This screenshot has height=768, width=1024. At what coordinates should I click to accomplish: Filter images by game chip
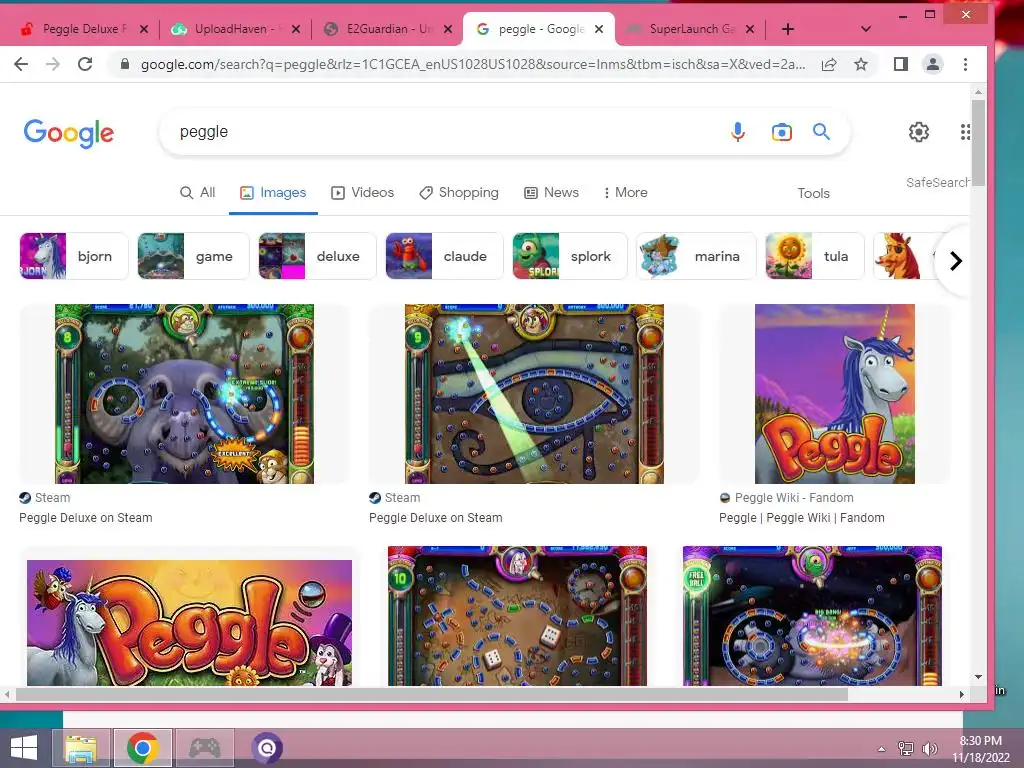click(193, 256)
